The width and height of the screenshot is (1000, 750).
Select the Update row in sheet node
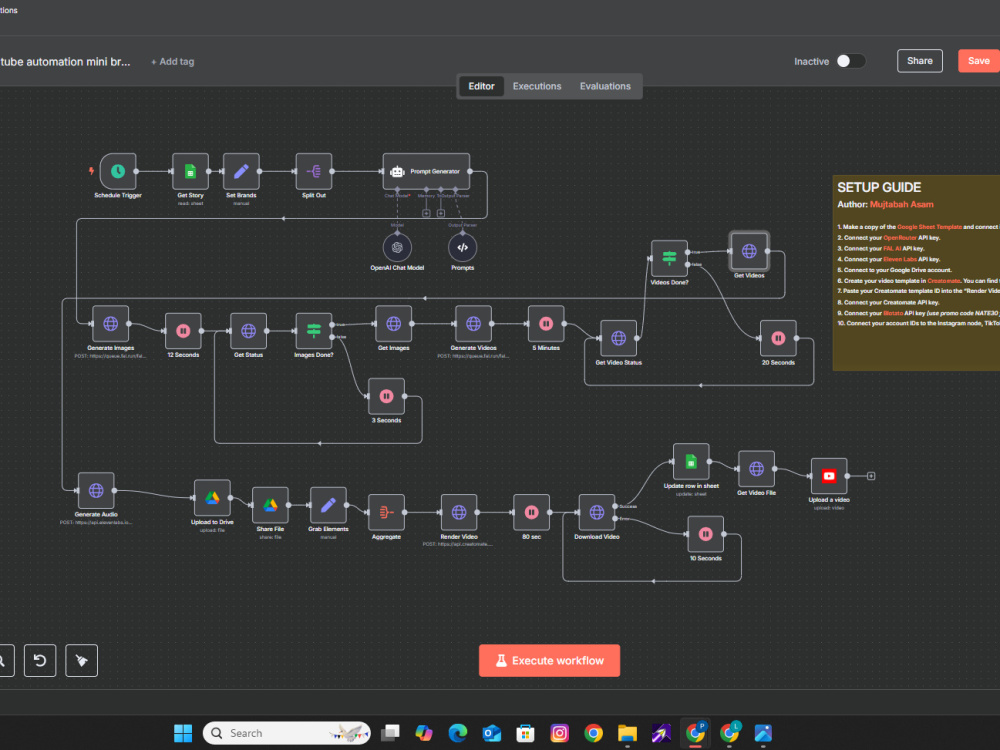(691, 462)
